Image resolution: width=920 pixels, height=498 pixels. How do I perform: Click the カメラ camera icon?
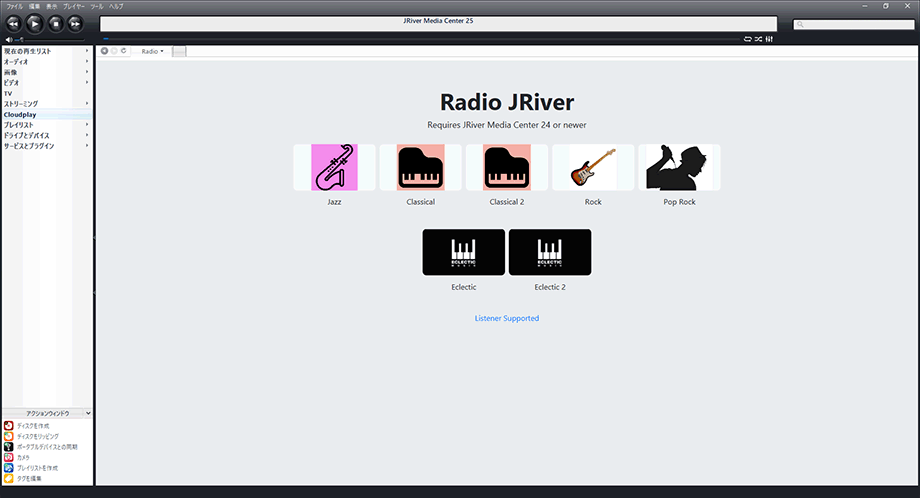point(8,458)
